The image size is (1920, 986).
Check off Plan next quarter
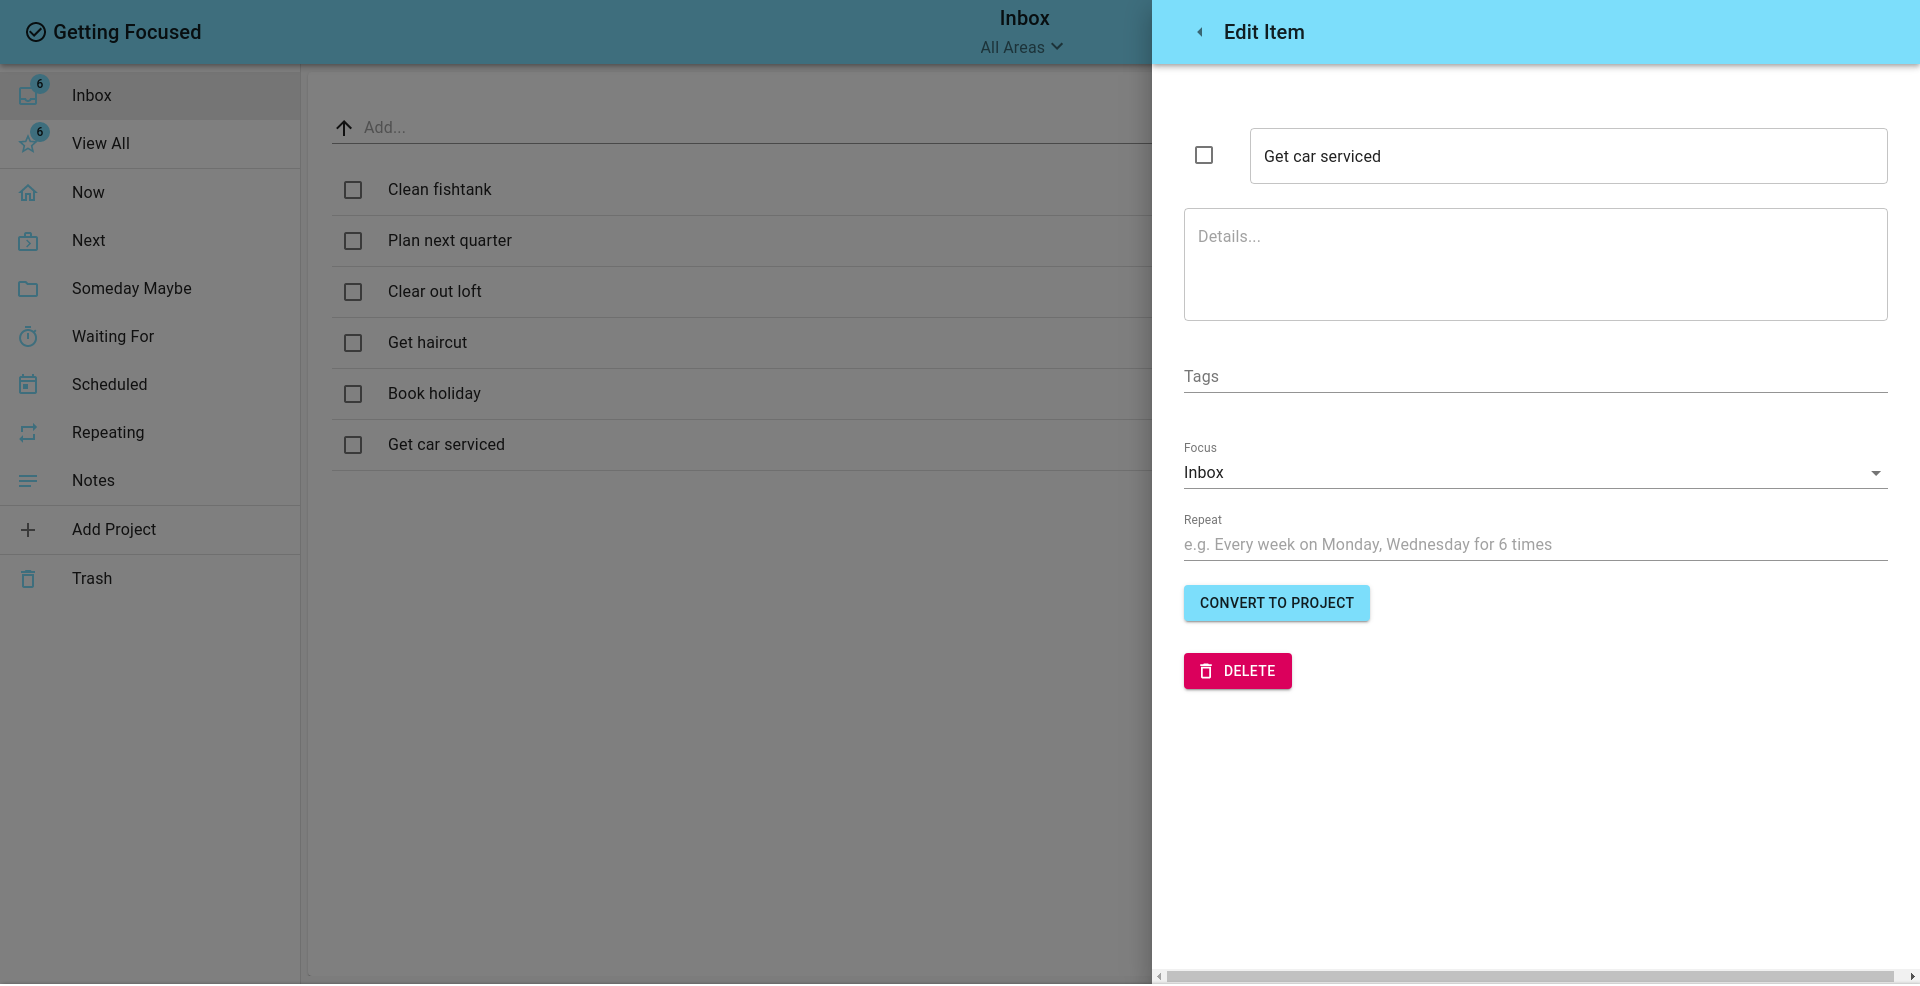pyautogui.click(x=353, y=241)
